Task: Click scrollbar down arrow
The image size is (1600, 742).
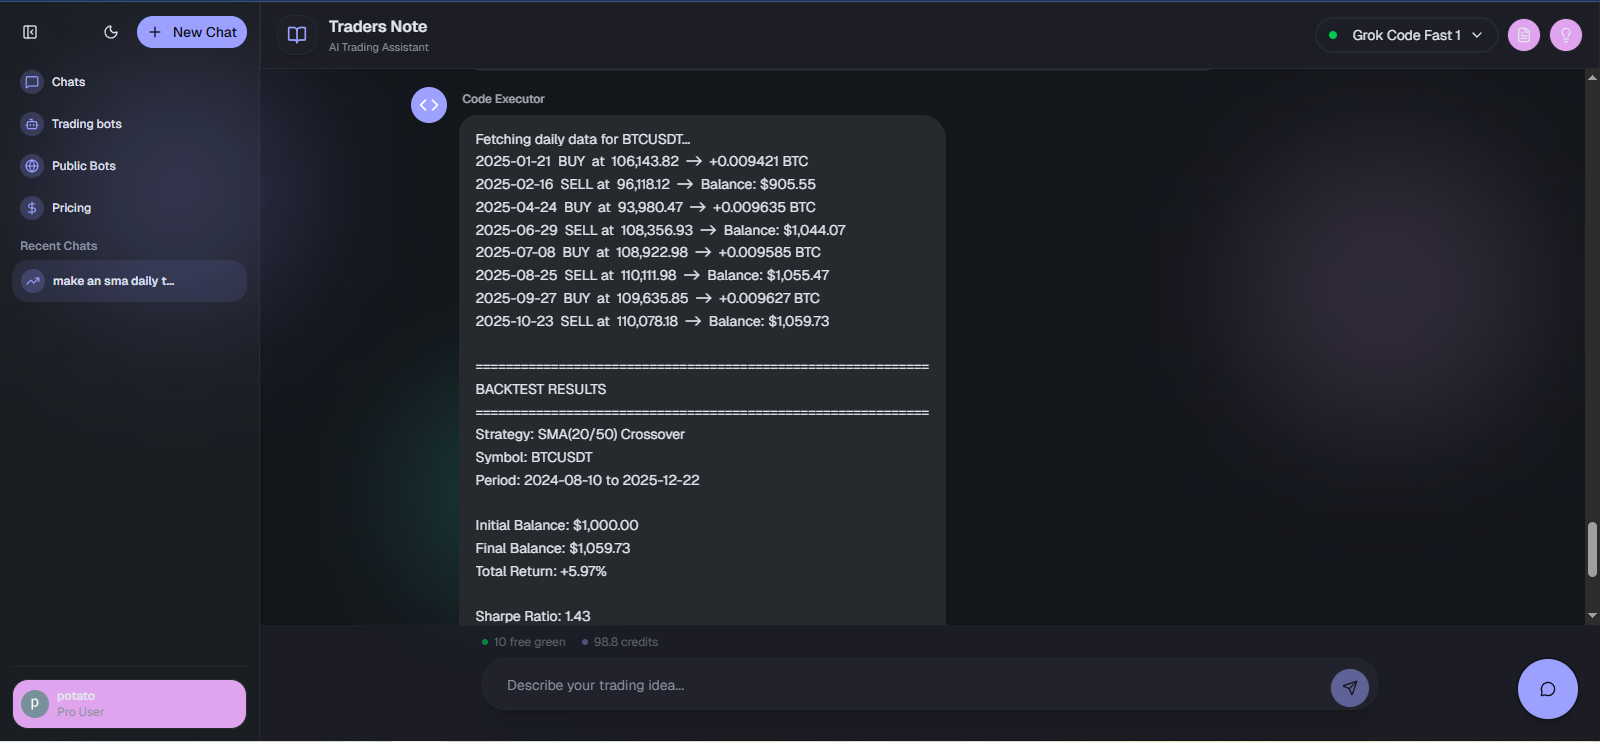Action: tap(1592, 616)
